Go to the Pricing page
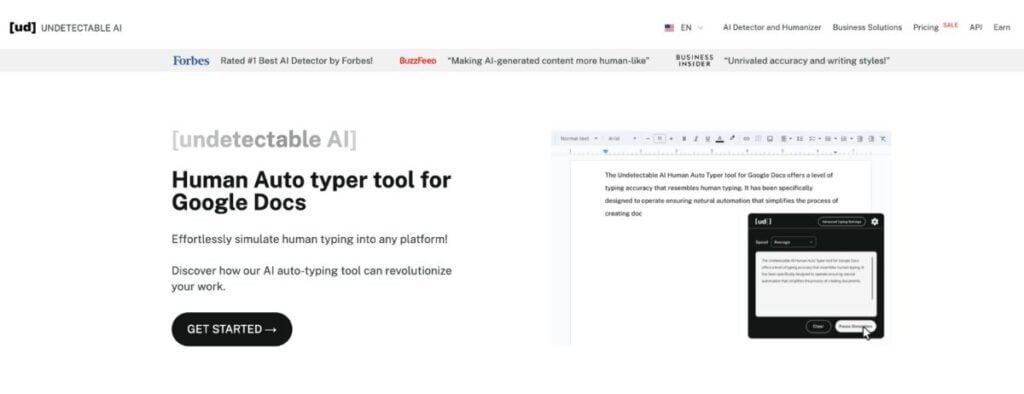1024x394 pixels. (x=925, y=27)
